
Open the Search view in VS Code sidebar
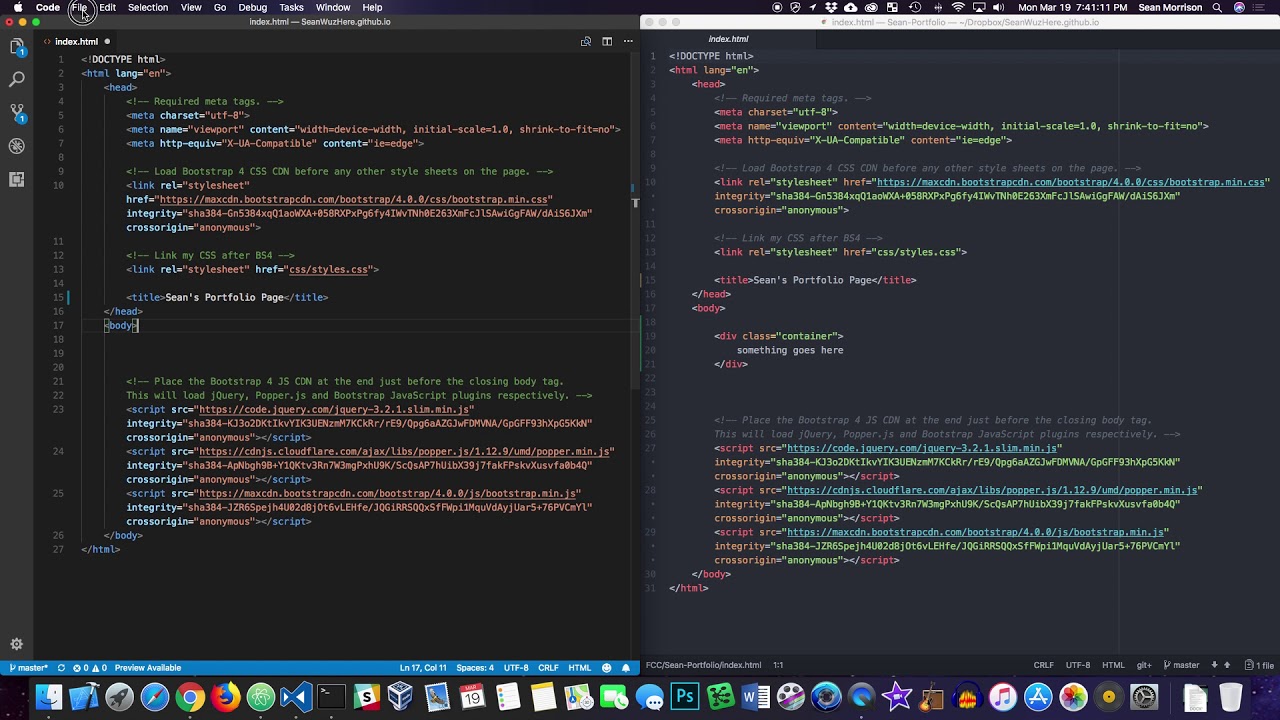coord(17,79)
